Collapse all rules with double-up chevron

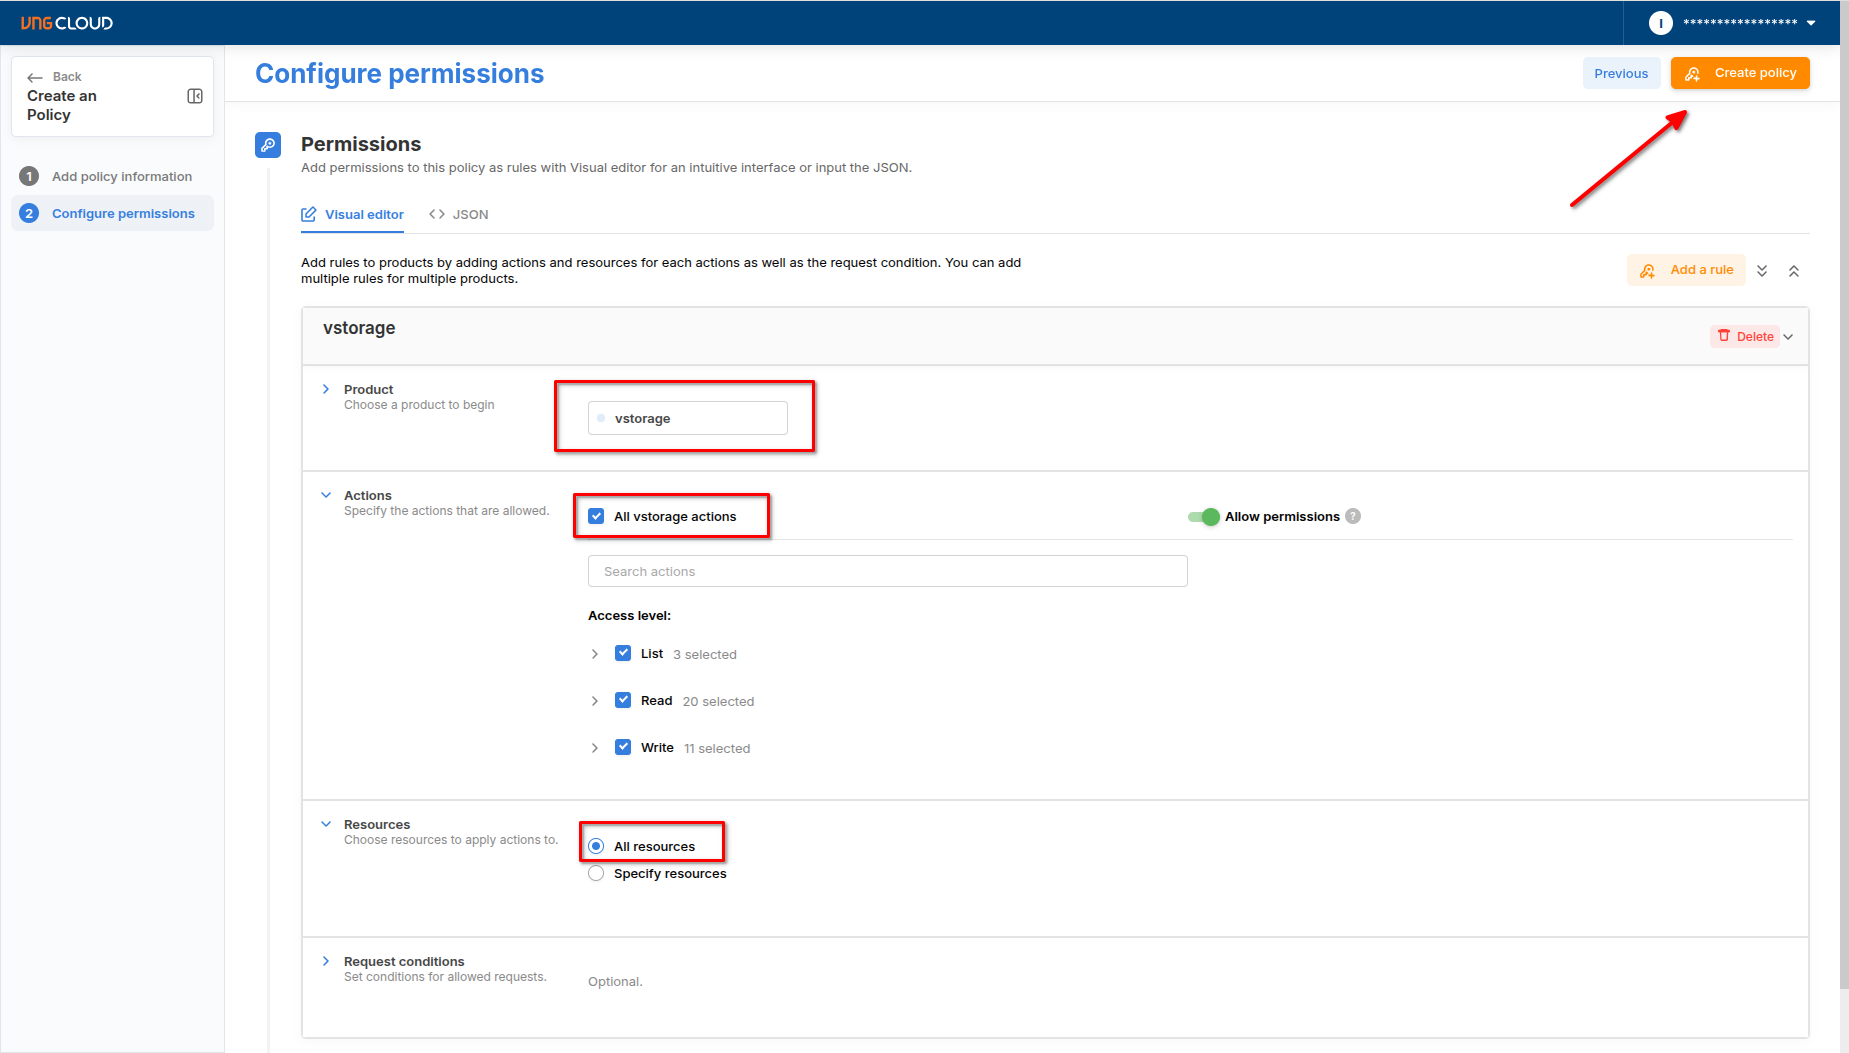point(1794,271)
